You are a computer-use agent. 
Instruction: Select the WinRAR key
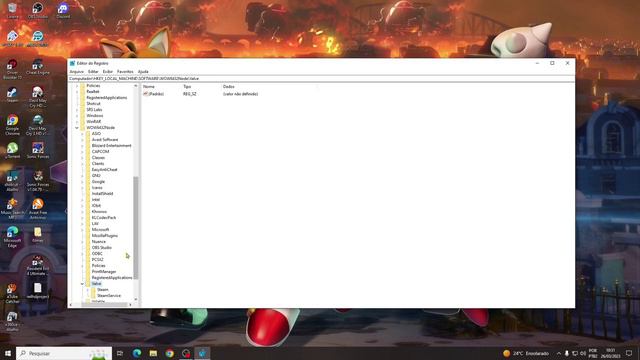click(x=93, y=122)
